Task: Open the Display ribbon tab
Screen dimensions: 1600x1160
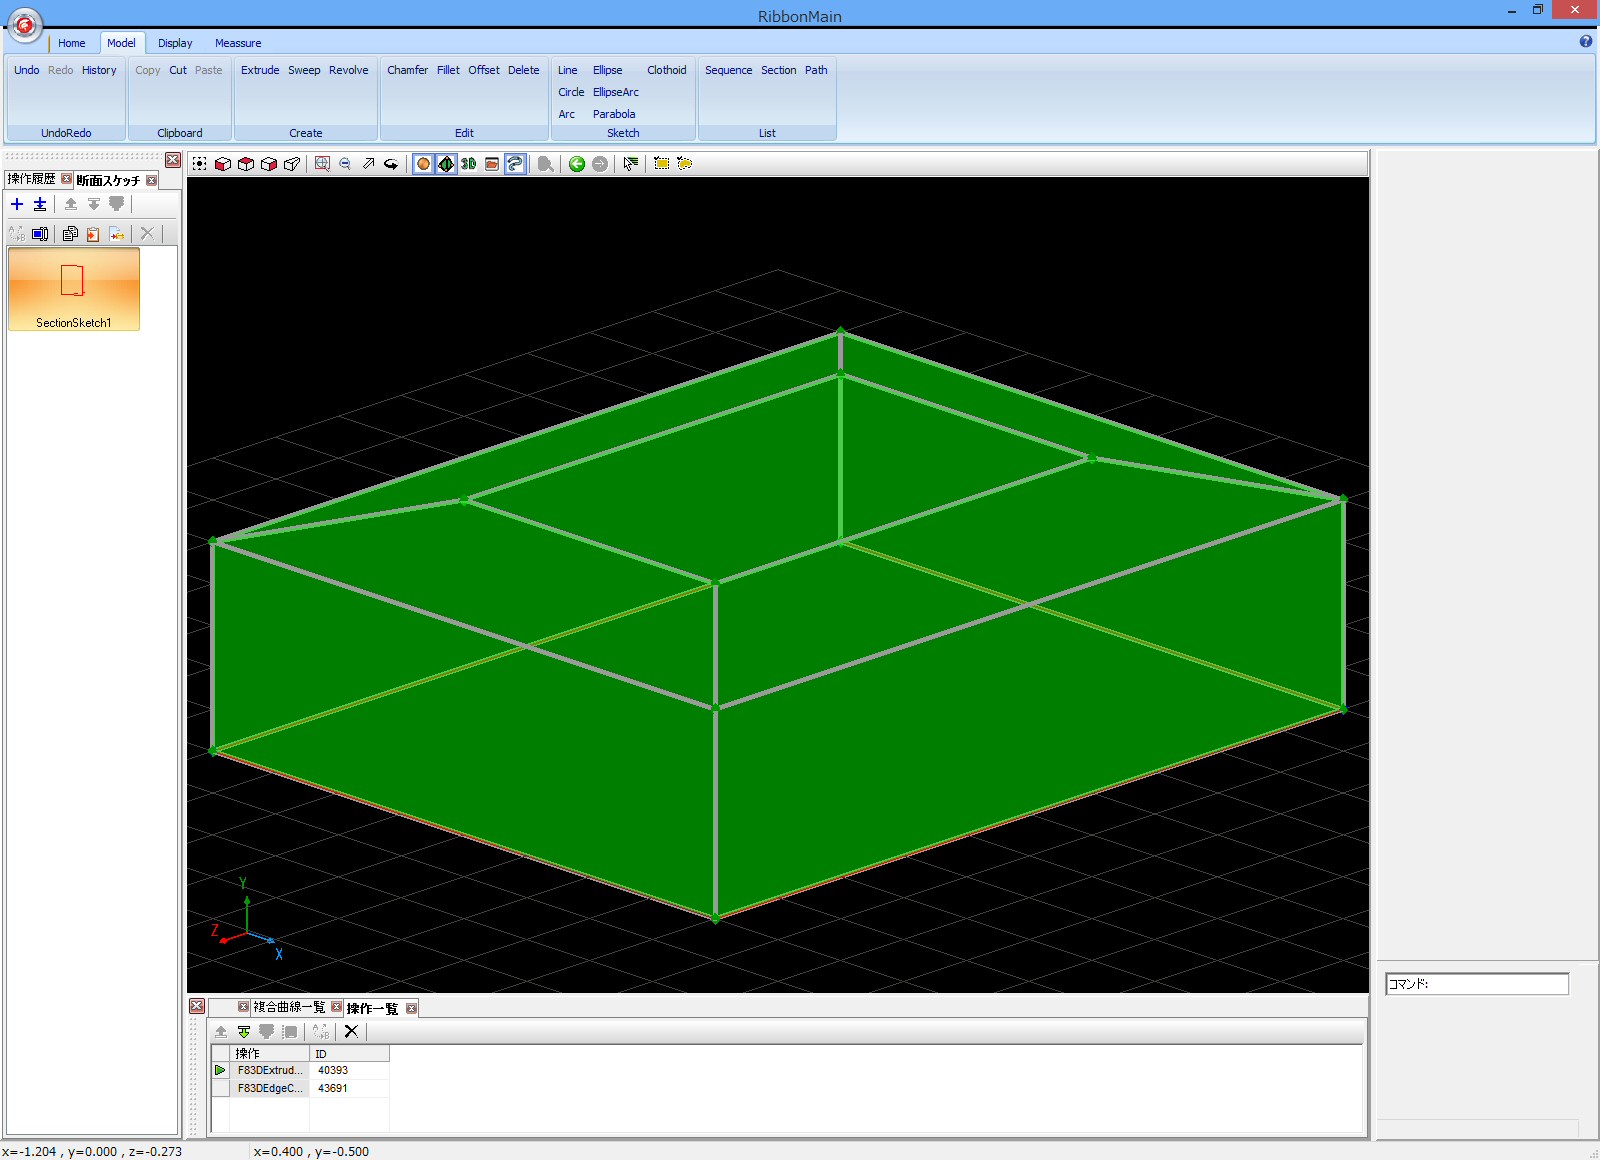Action: click(x=175, y=43)
